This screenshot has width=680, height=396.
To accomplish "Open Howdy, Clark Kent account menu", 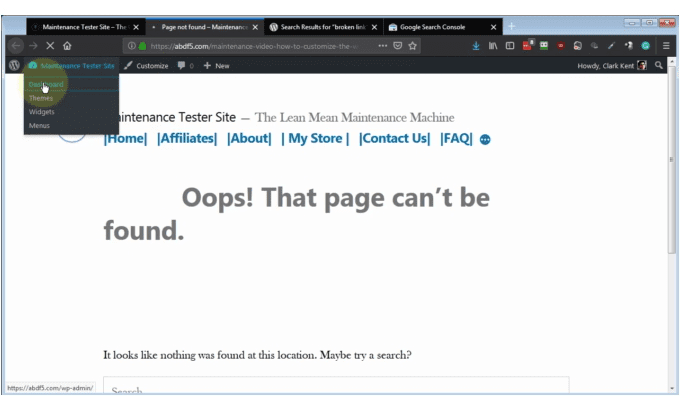I will click(612, 65).
